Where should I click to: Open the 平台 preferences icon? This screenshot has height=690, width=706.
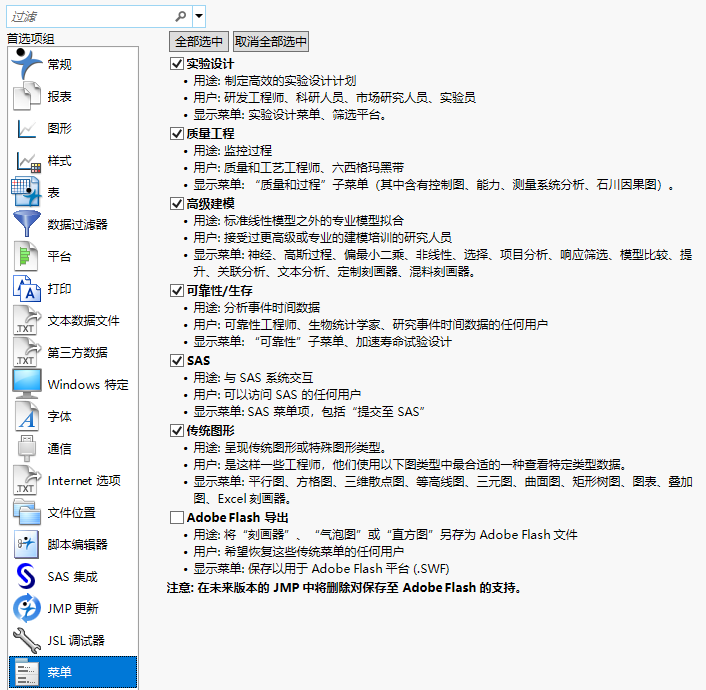point(26,256)
